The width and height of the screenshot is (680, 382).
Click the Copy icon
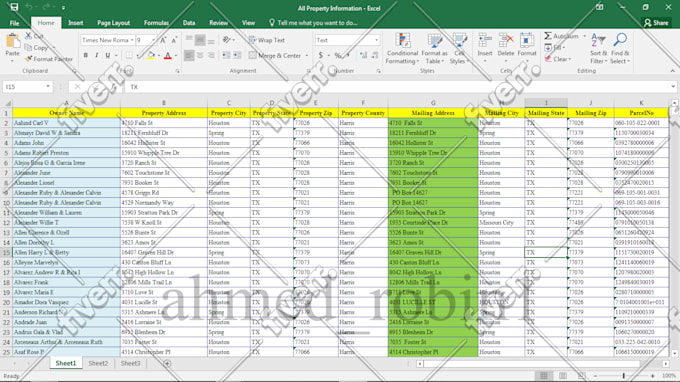(28, 47)
